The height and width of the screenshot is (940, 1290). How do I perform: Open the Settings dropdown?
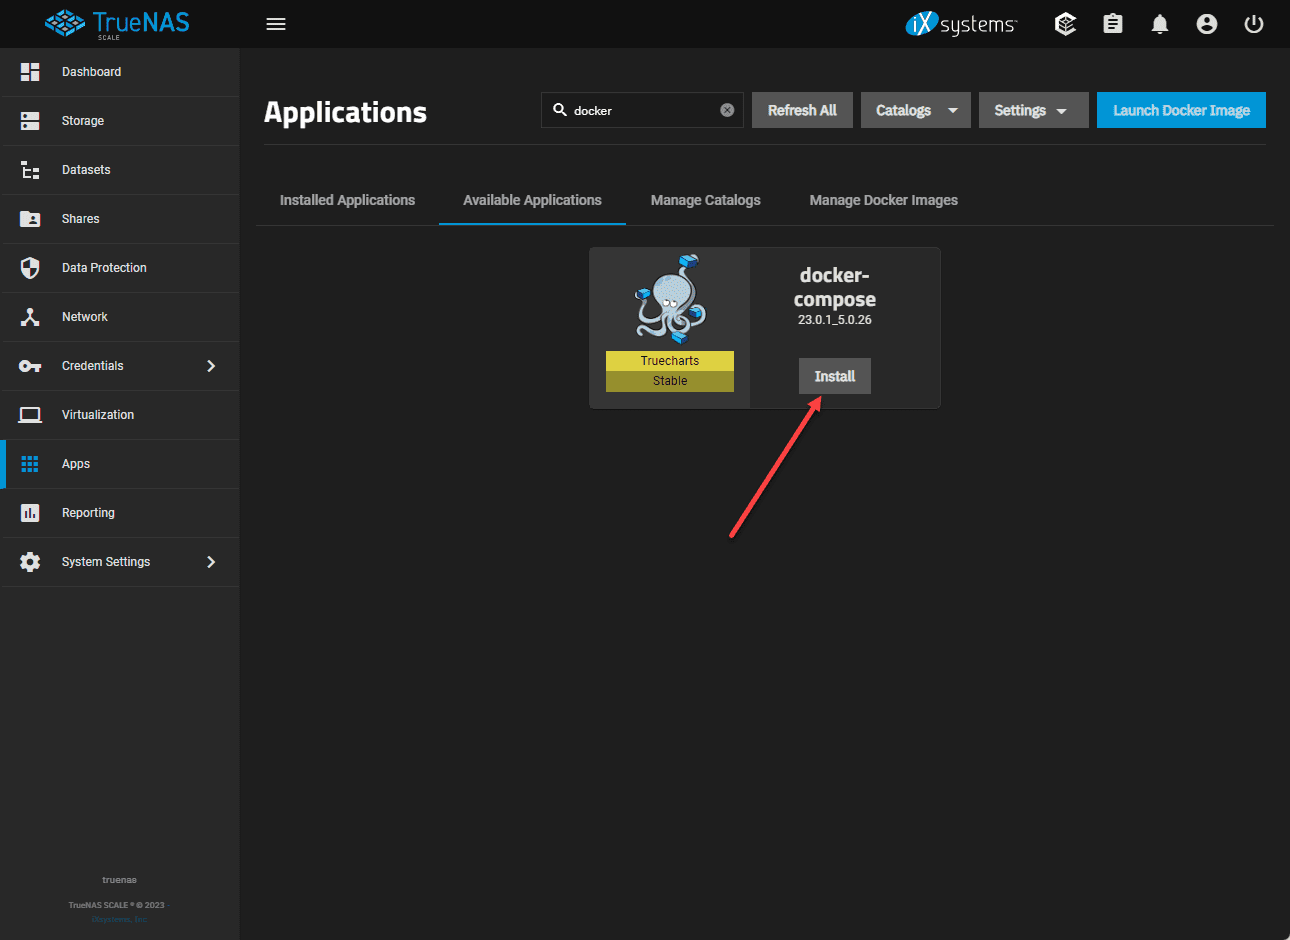pos(1032,110)
